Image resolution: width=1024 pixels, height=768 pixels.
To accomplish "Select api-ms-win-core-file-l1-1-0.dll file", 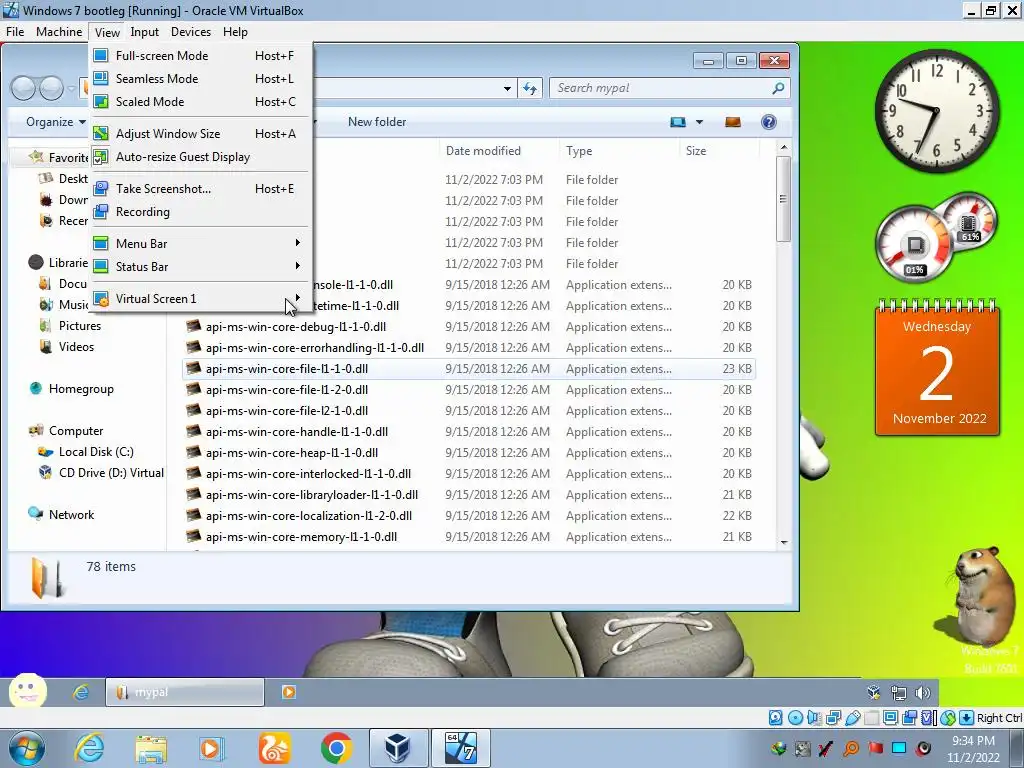I will point(468,369).
